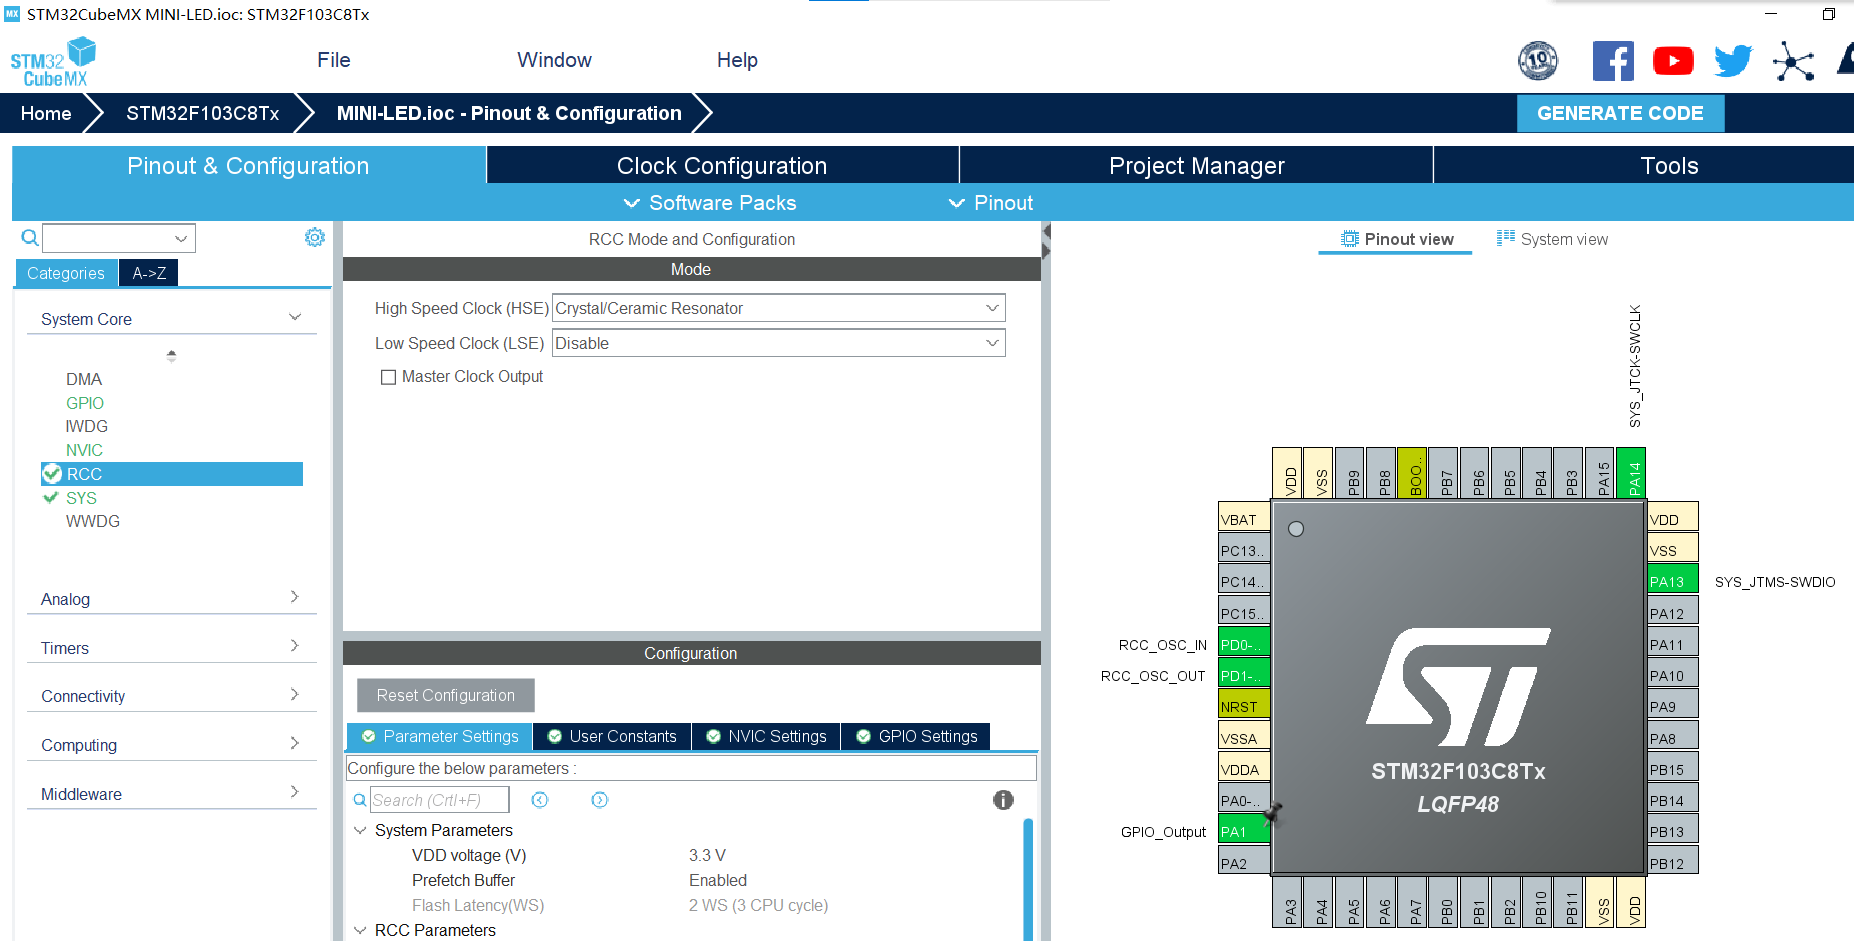The width and height of the screenshot is (1854, 941).
Task: Click the magnifier search icon in sidebar
Action: pos(30,238)
